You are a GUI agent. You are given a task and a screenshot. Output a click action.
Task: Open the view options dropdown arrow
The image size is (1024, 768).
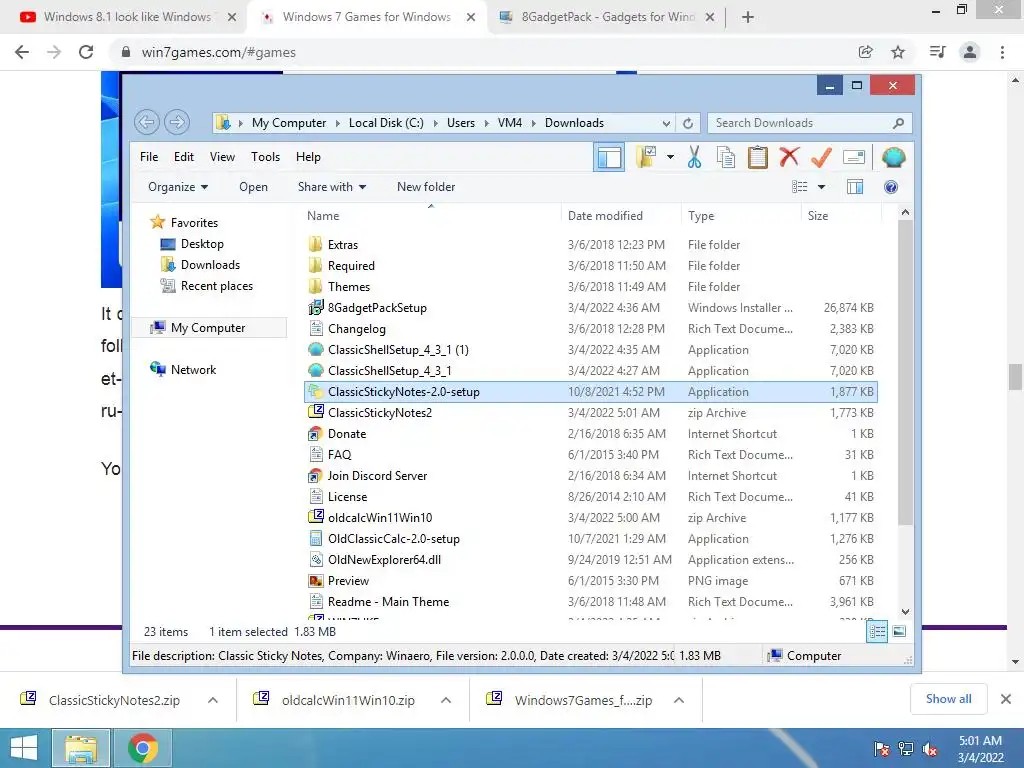(x=822, y=187)
